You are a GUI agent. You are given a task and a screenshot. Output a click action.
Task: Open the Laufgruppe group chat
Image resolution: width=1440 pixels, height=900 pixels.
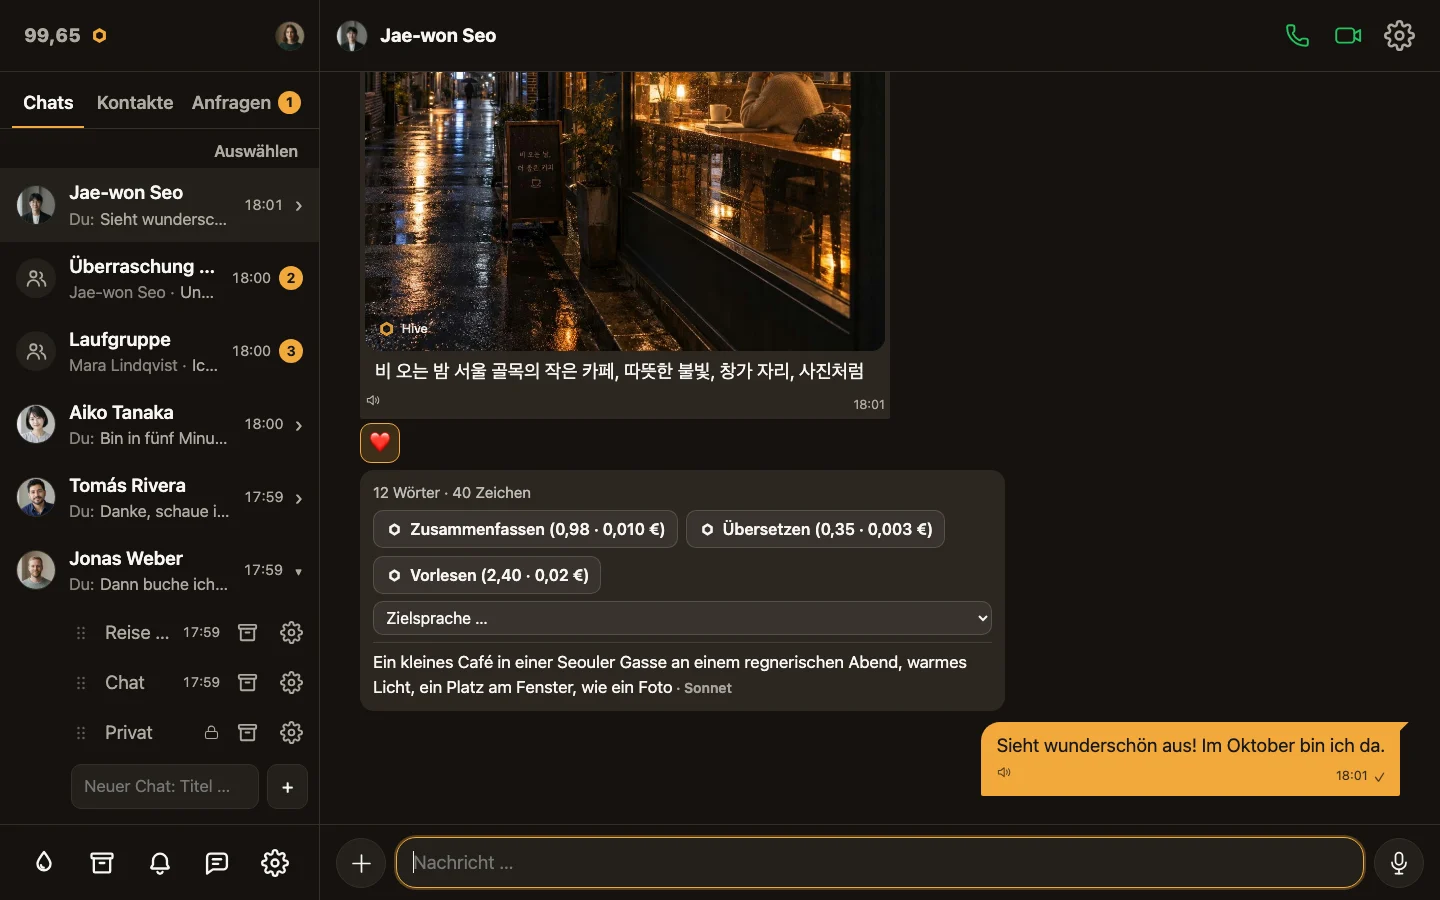[x=160, y=352]
